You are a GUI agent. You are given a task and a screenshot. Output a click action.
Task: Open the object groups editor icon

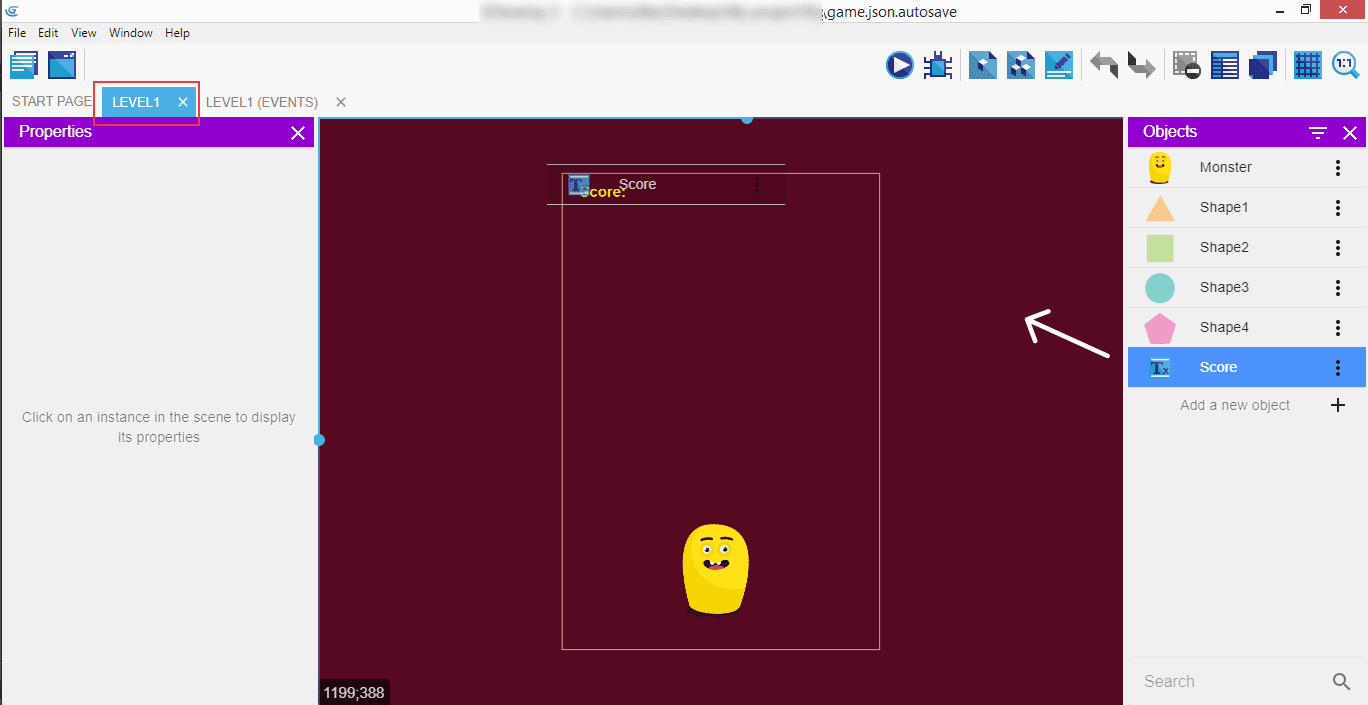[x=1021, y=66]
